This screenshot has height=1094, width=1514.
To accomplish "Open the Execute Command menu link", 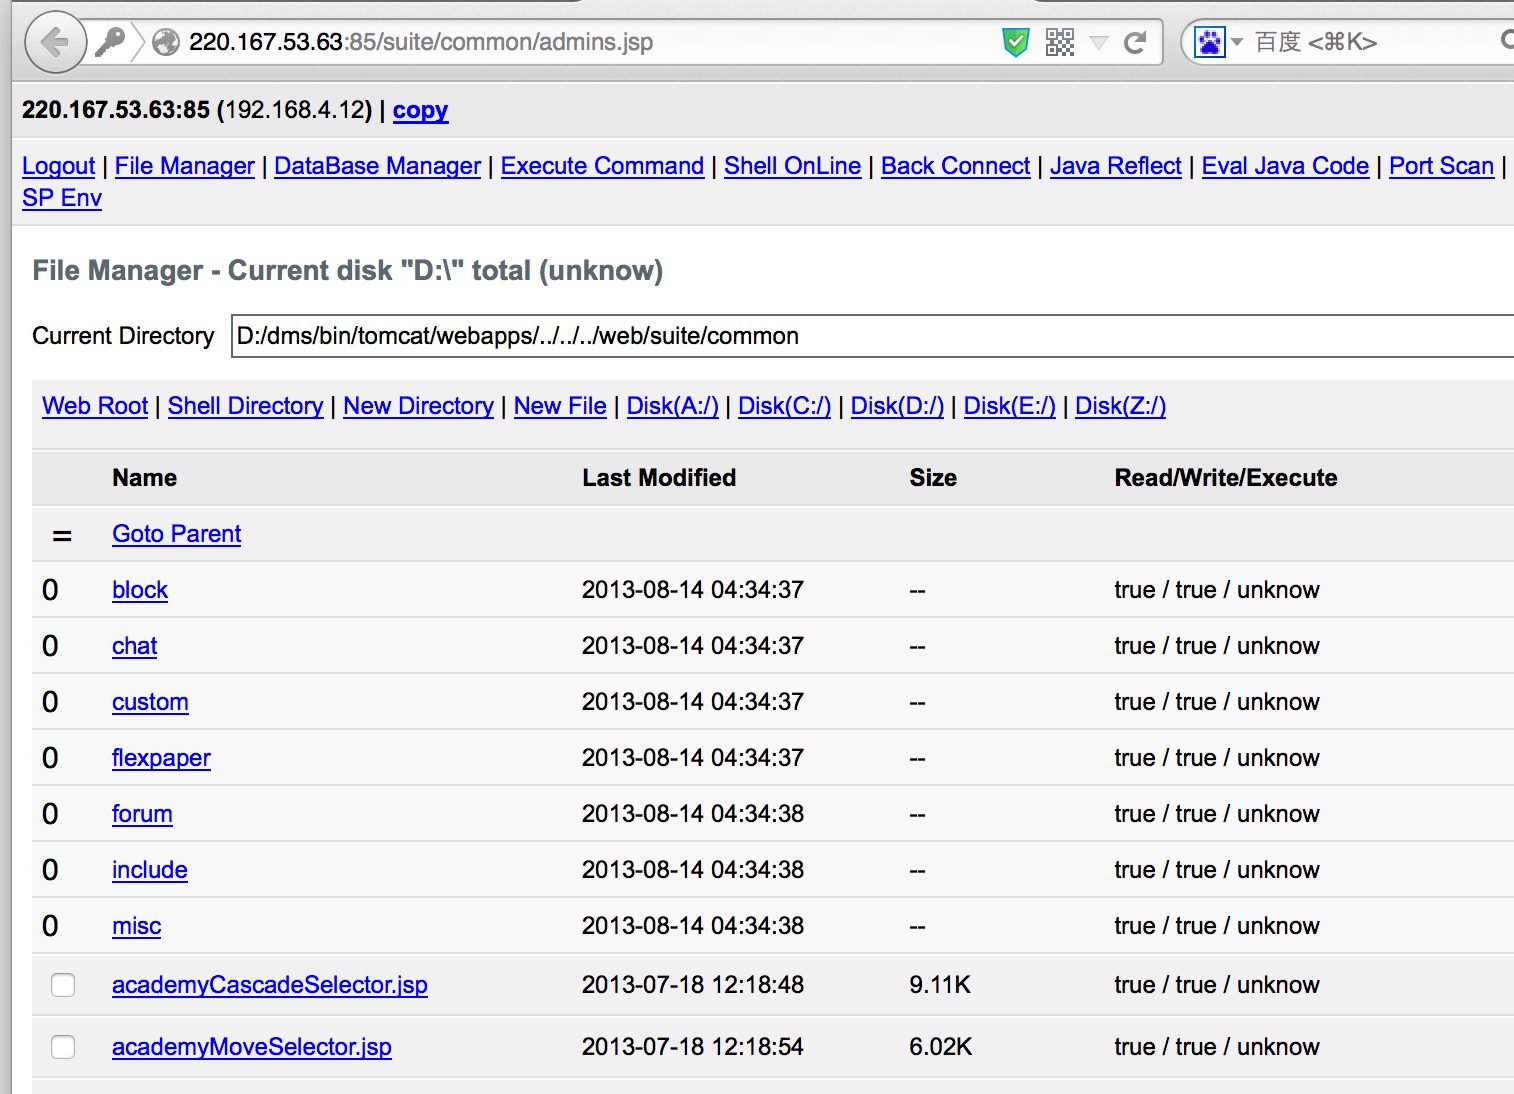I will point(602,166).
